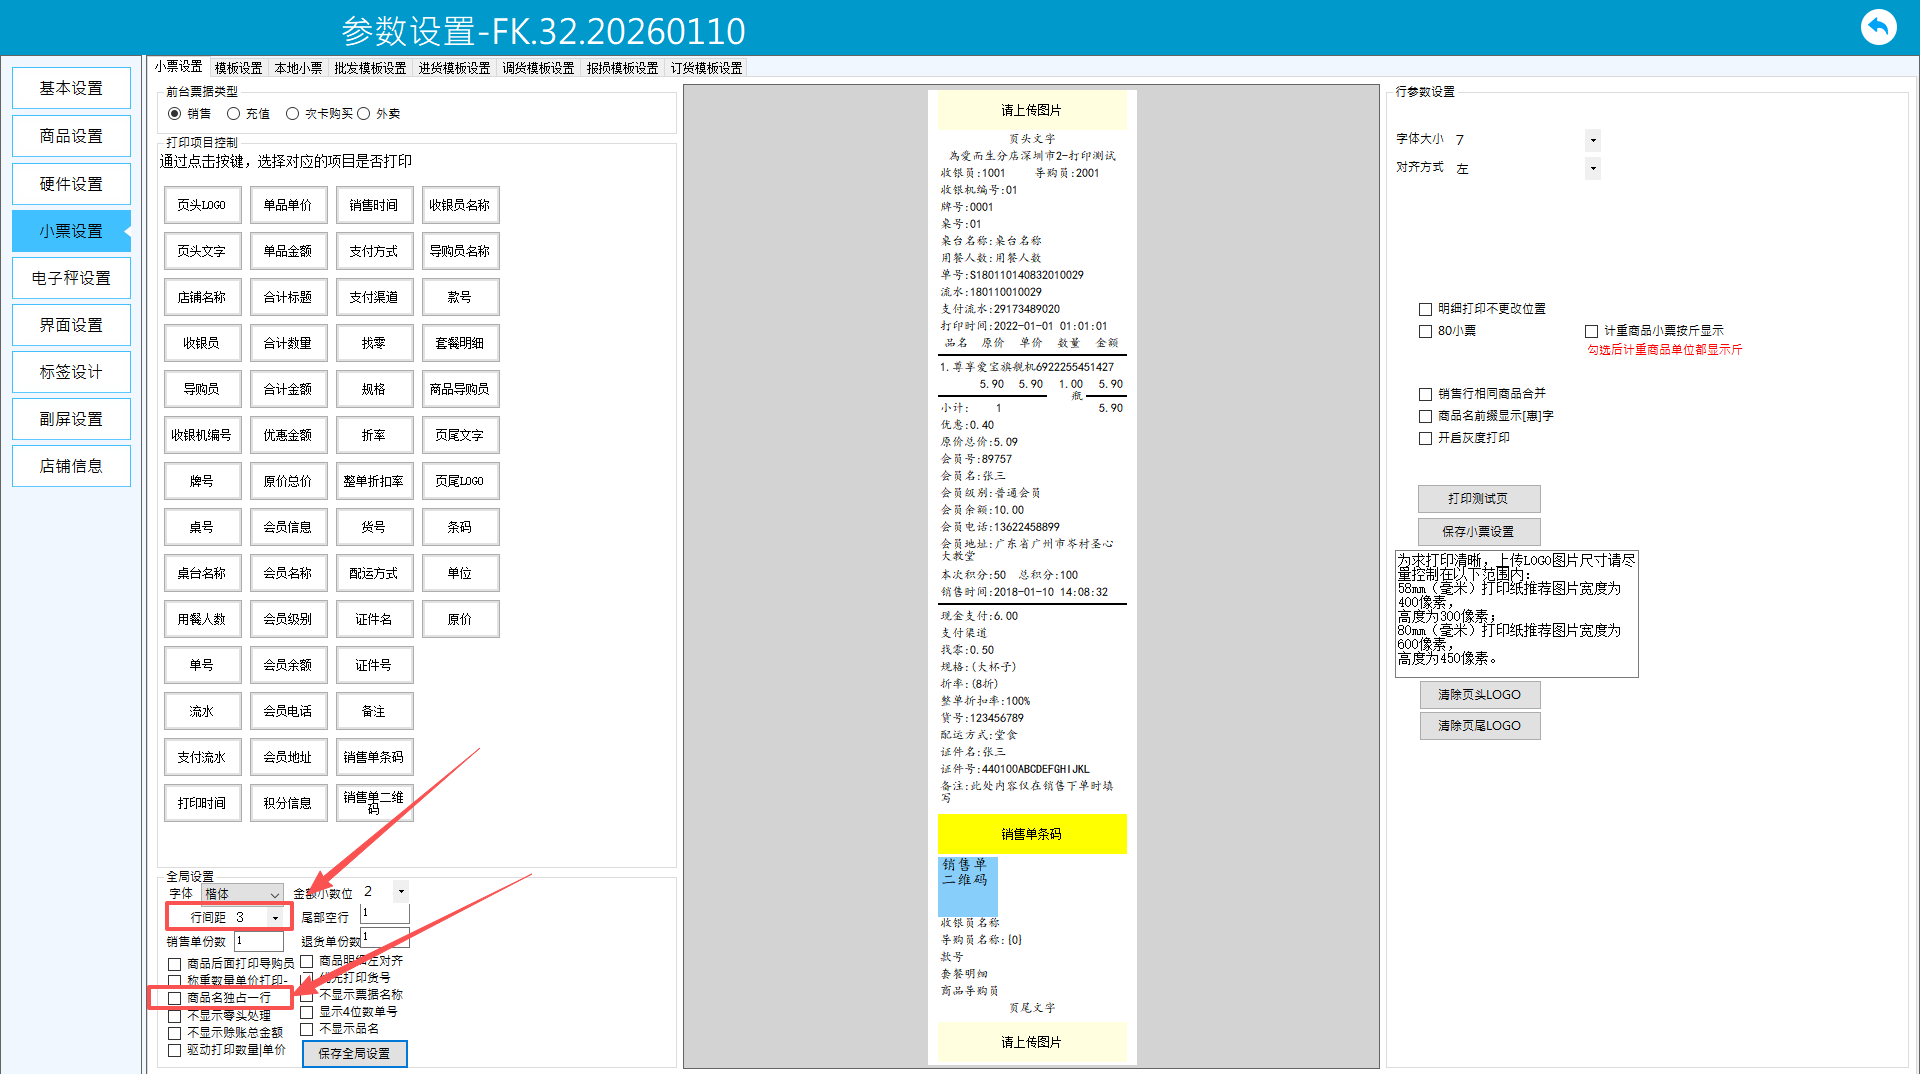Switch to the 模板设置 tab
Viewport: 1920px width, 1074px height.
tap(238, 68)
